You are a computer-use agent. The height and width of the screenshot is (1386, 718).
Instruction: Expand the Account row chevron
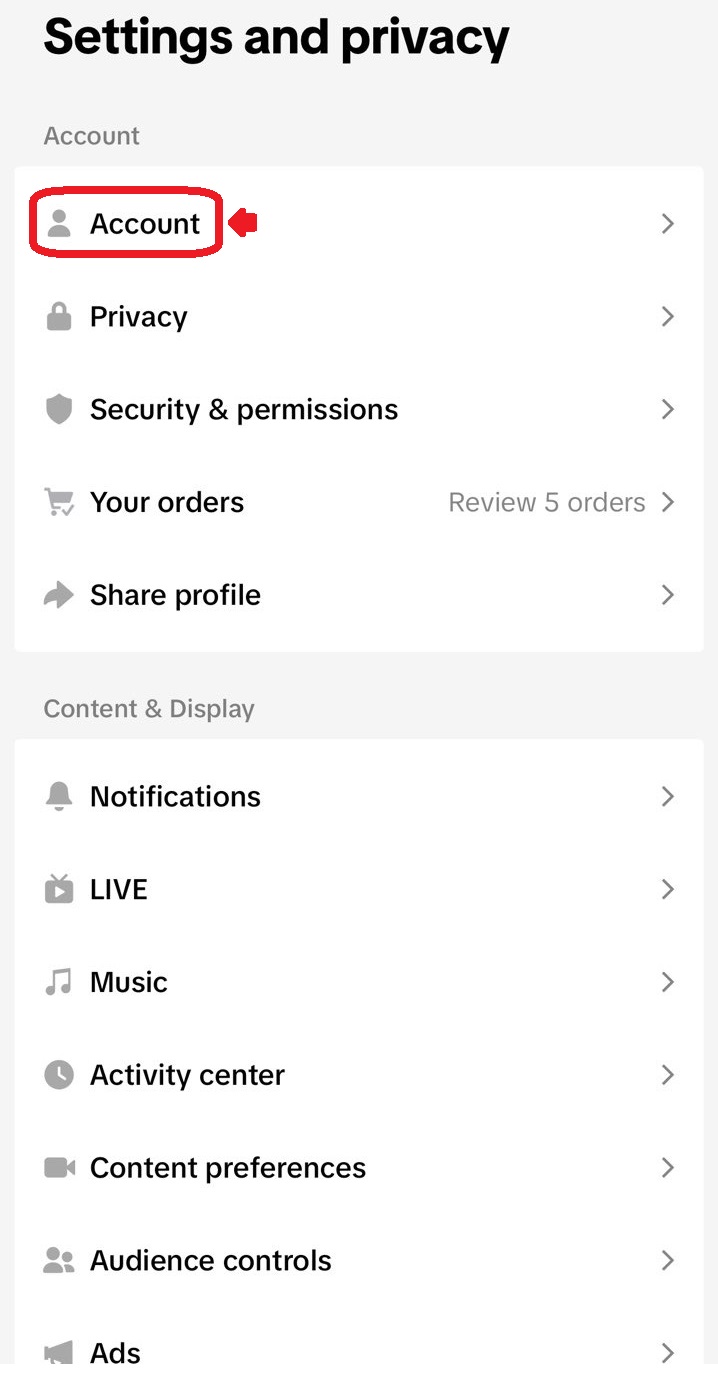(x=667, y=223)
